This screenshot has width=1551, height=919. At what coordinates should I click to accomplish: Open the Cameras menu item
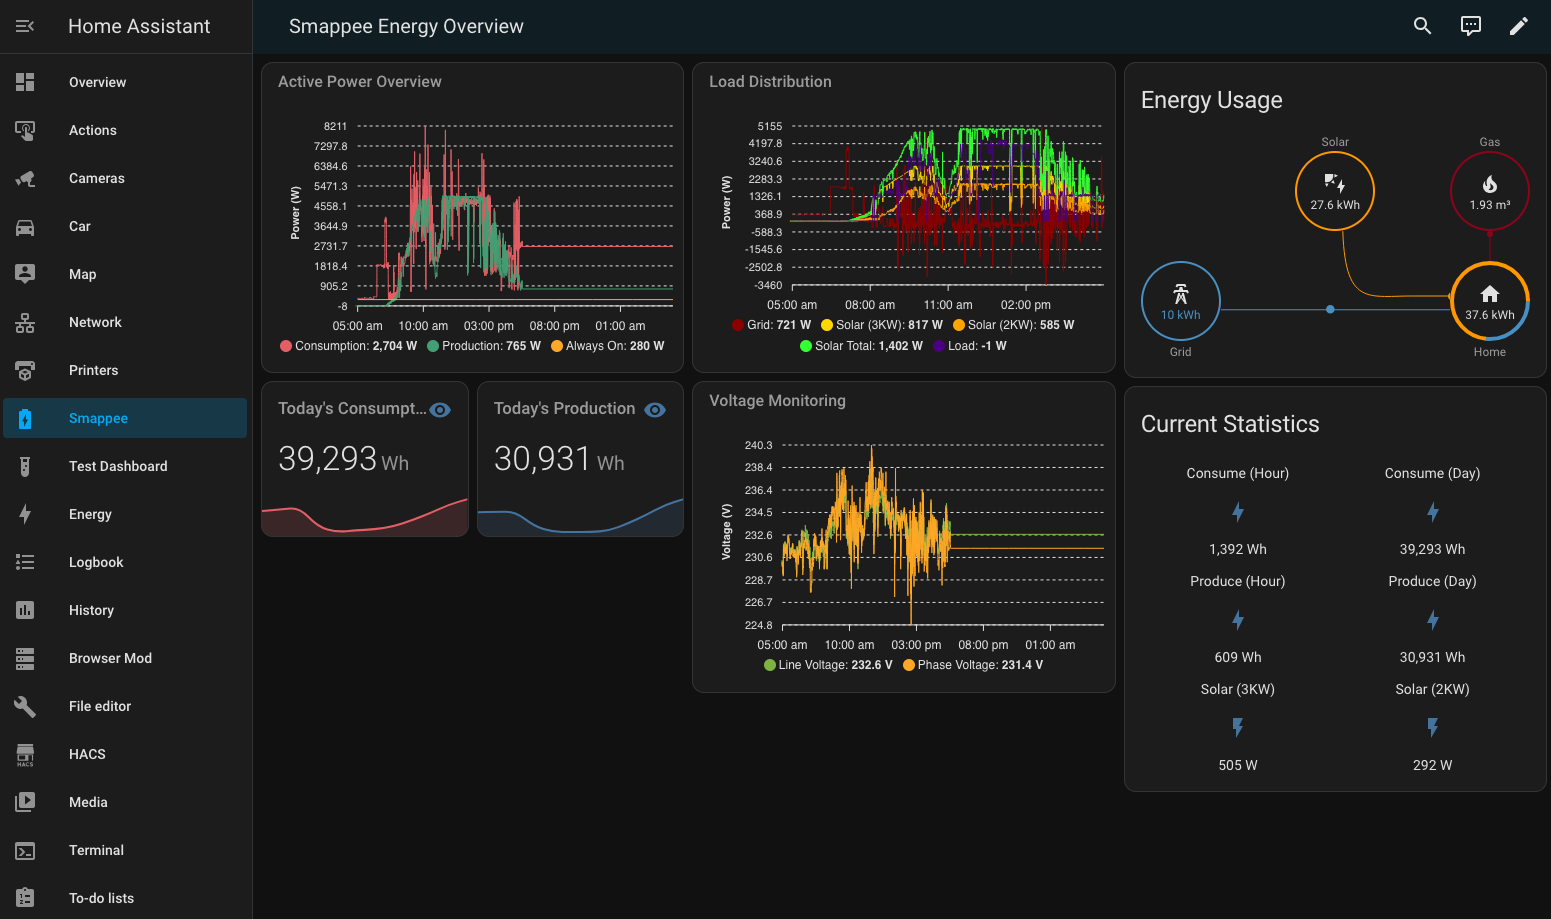(x=125, y=178)
